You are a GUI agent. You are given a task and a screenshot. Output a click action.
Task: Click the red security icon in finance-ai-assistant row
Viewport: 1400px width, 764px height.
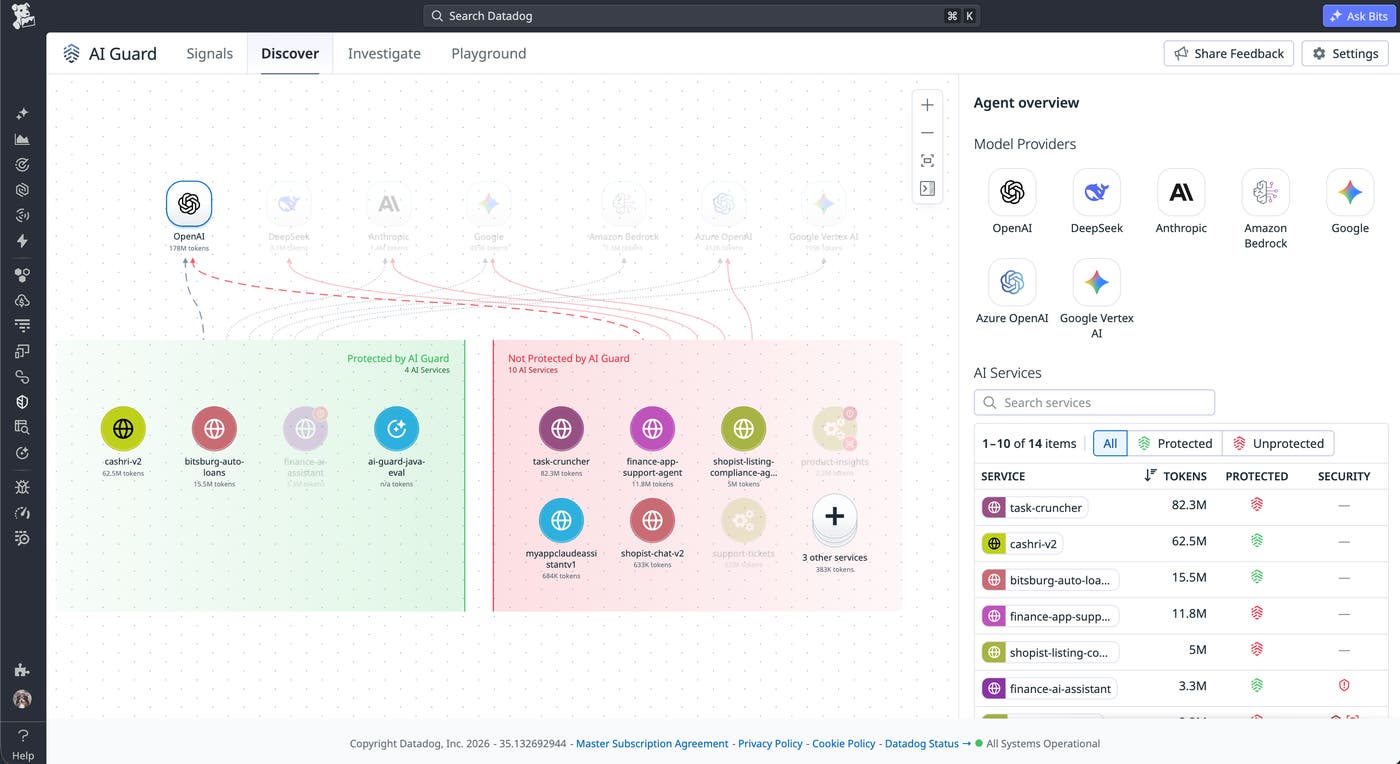[x=1344, y=686]
